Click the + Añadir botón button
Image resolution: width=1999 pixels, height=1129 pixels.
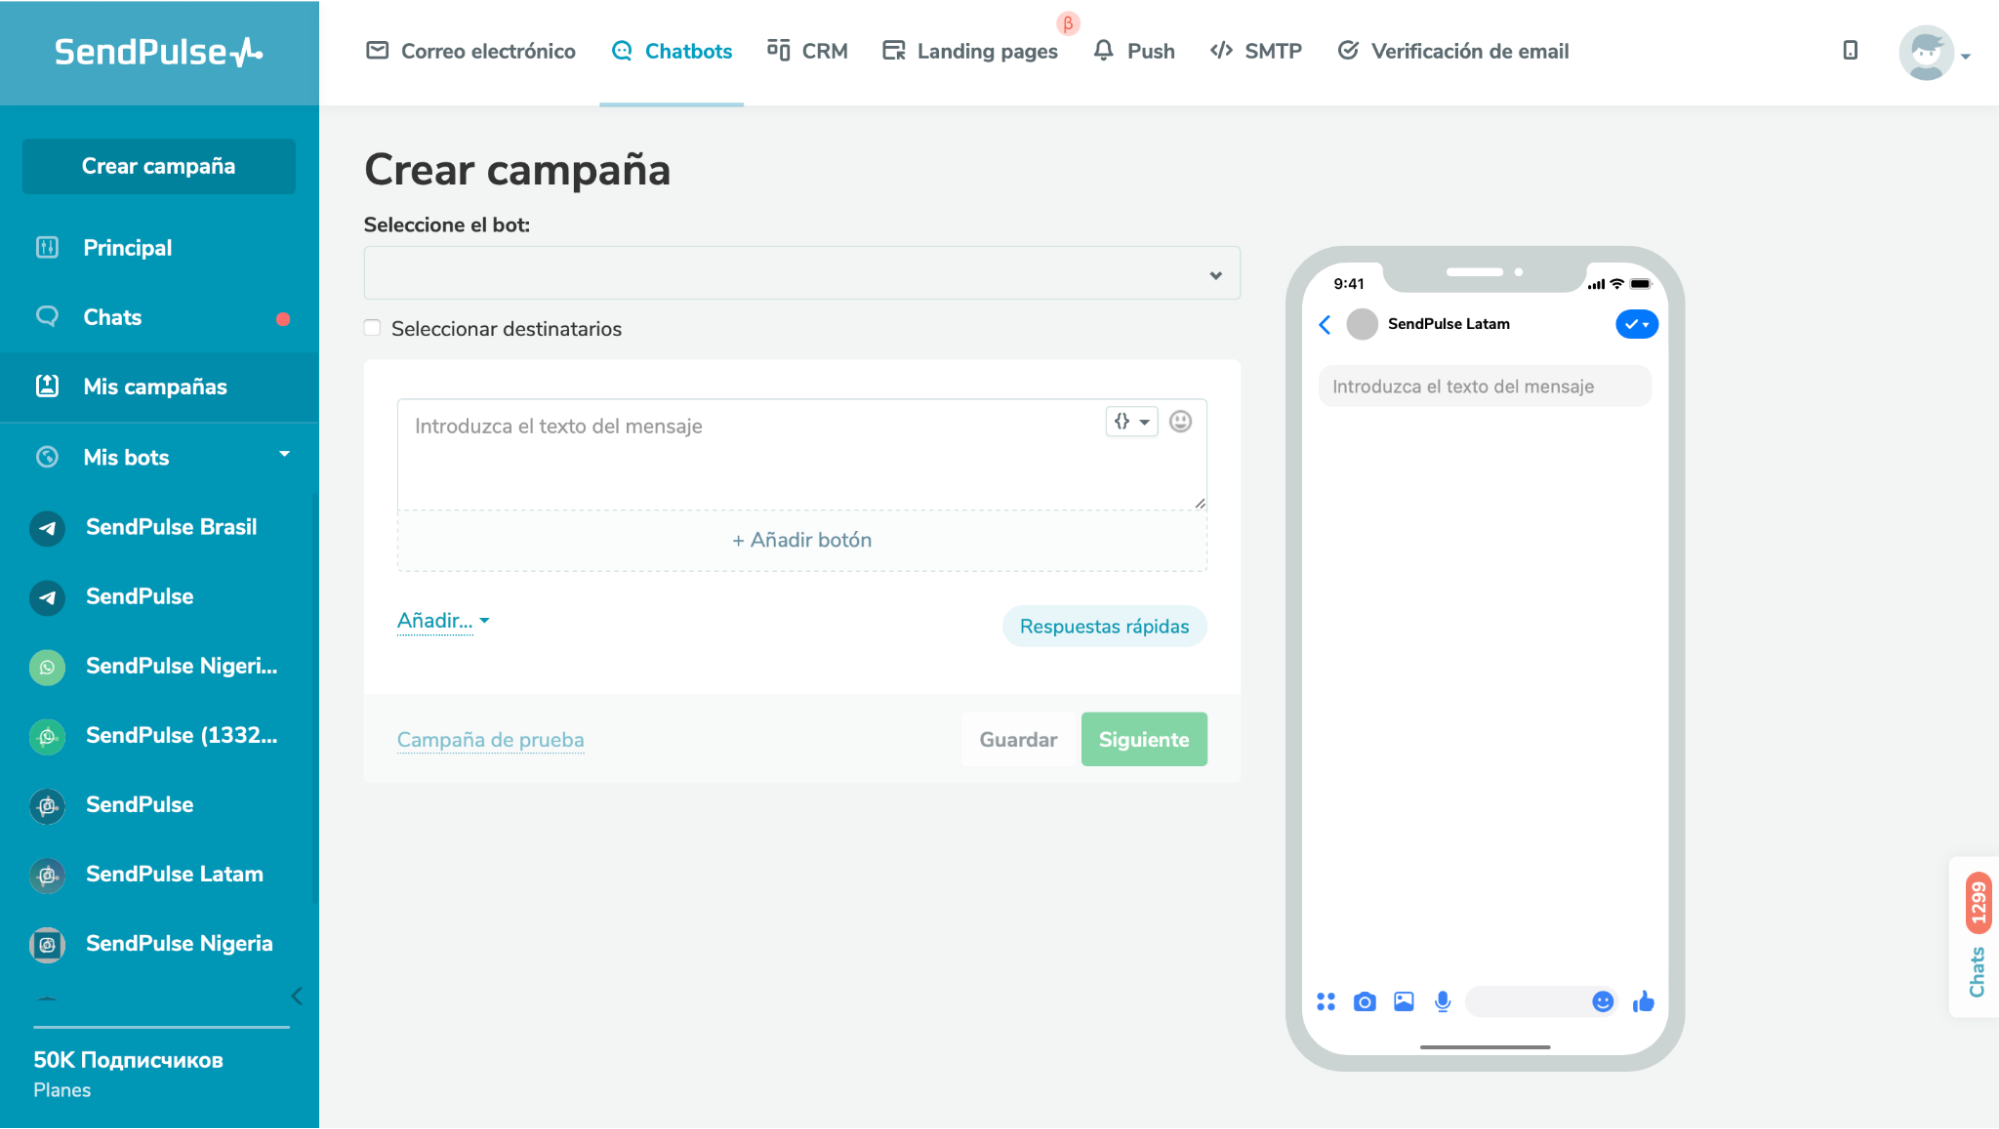point(801,540)
